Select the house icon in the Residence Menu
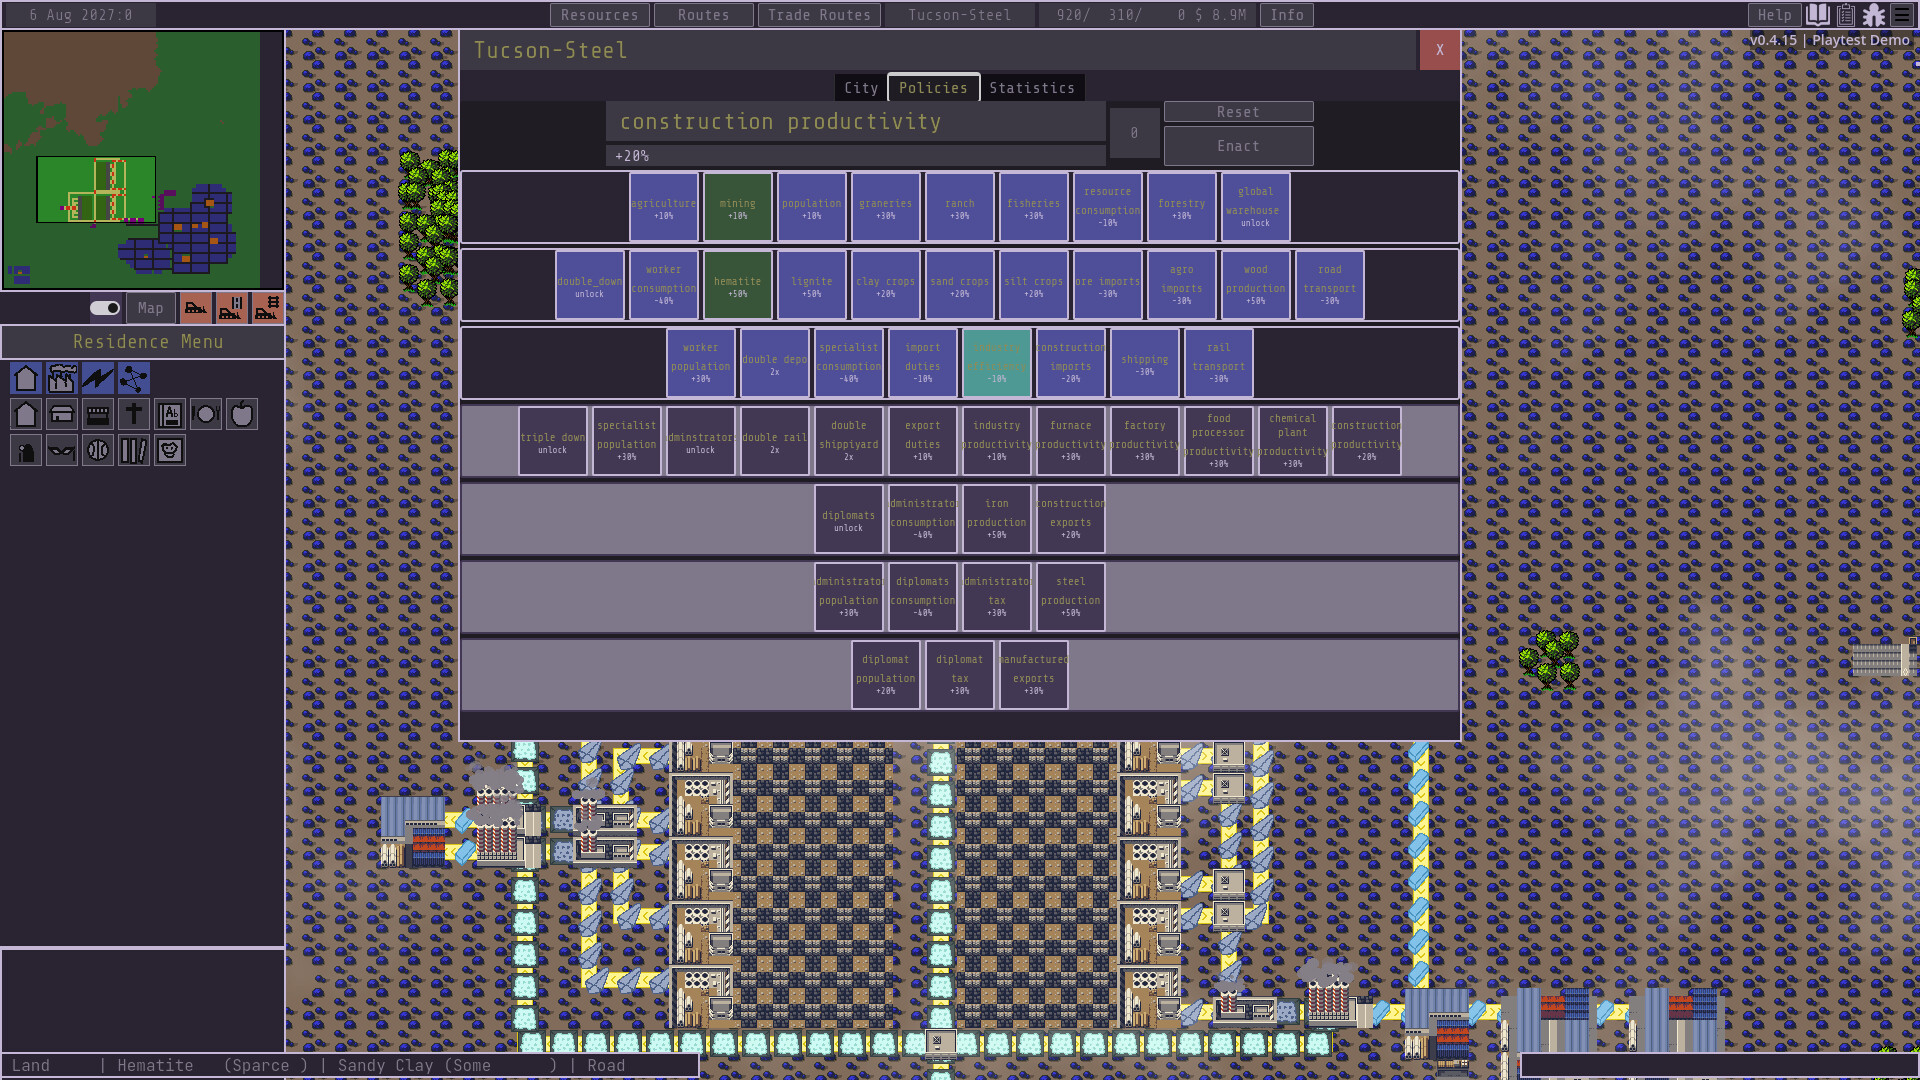 pos(25,378)
